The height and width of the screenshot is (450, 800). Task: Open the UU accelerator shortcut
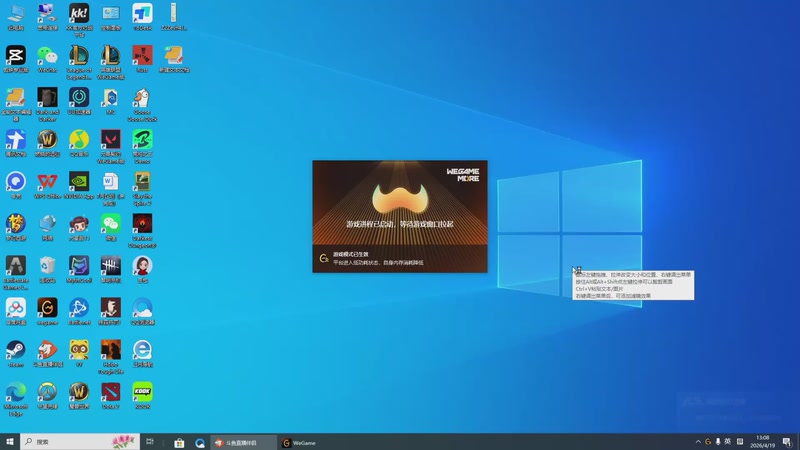(79, 101)
